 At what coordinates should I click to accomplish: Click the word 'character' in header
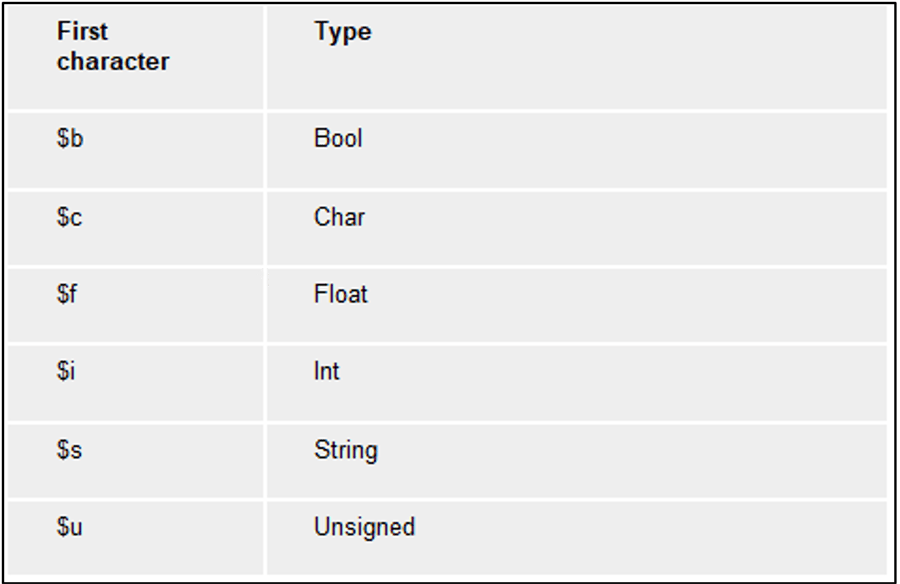[x=113, y=61]
